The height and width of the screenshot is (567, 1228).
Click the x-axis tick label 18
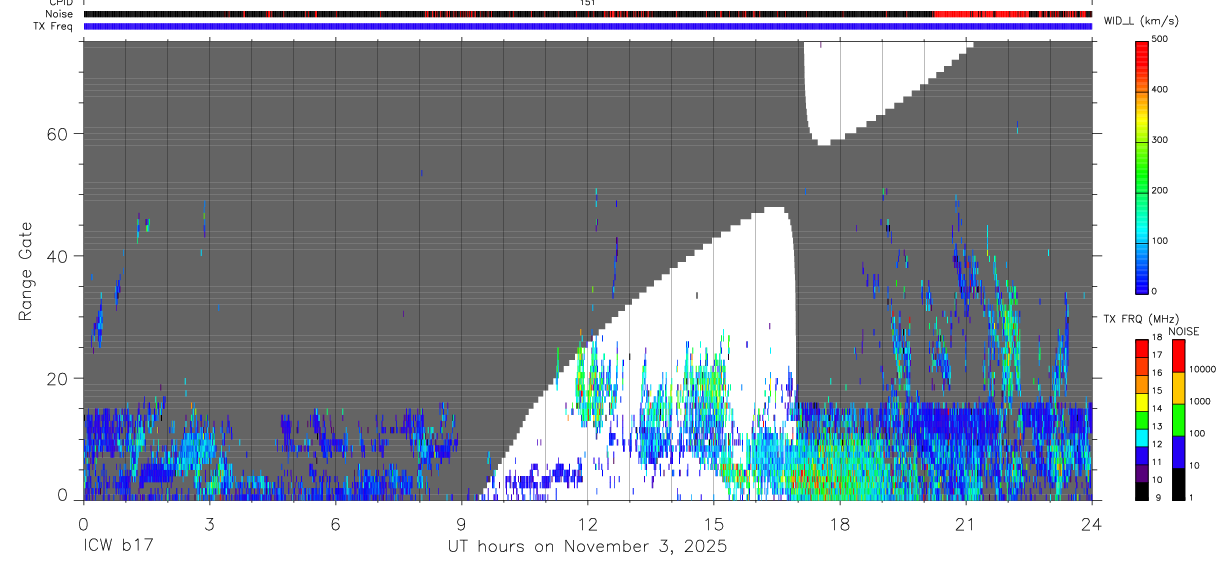pos(839,524)
